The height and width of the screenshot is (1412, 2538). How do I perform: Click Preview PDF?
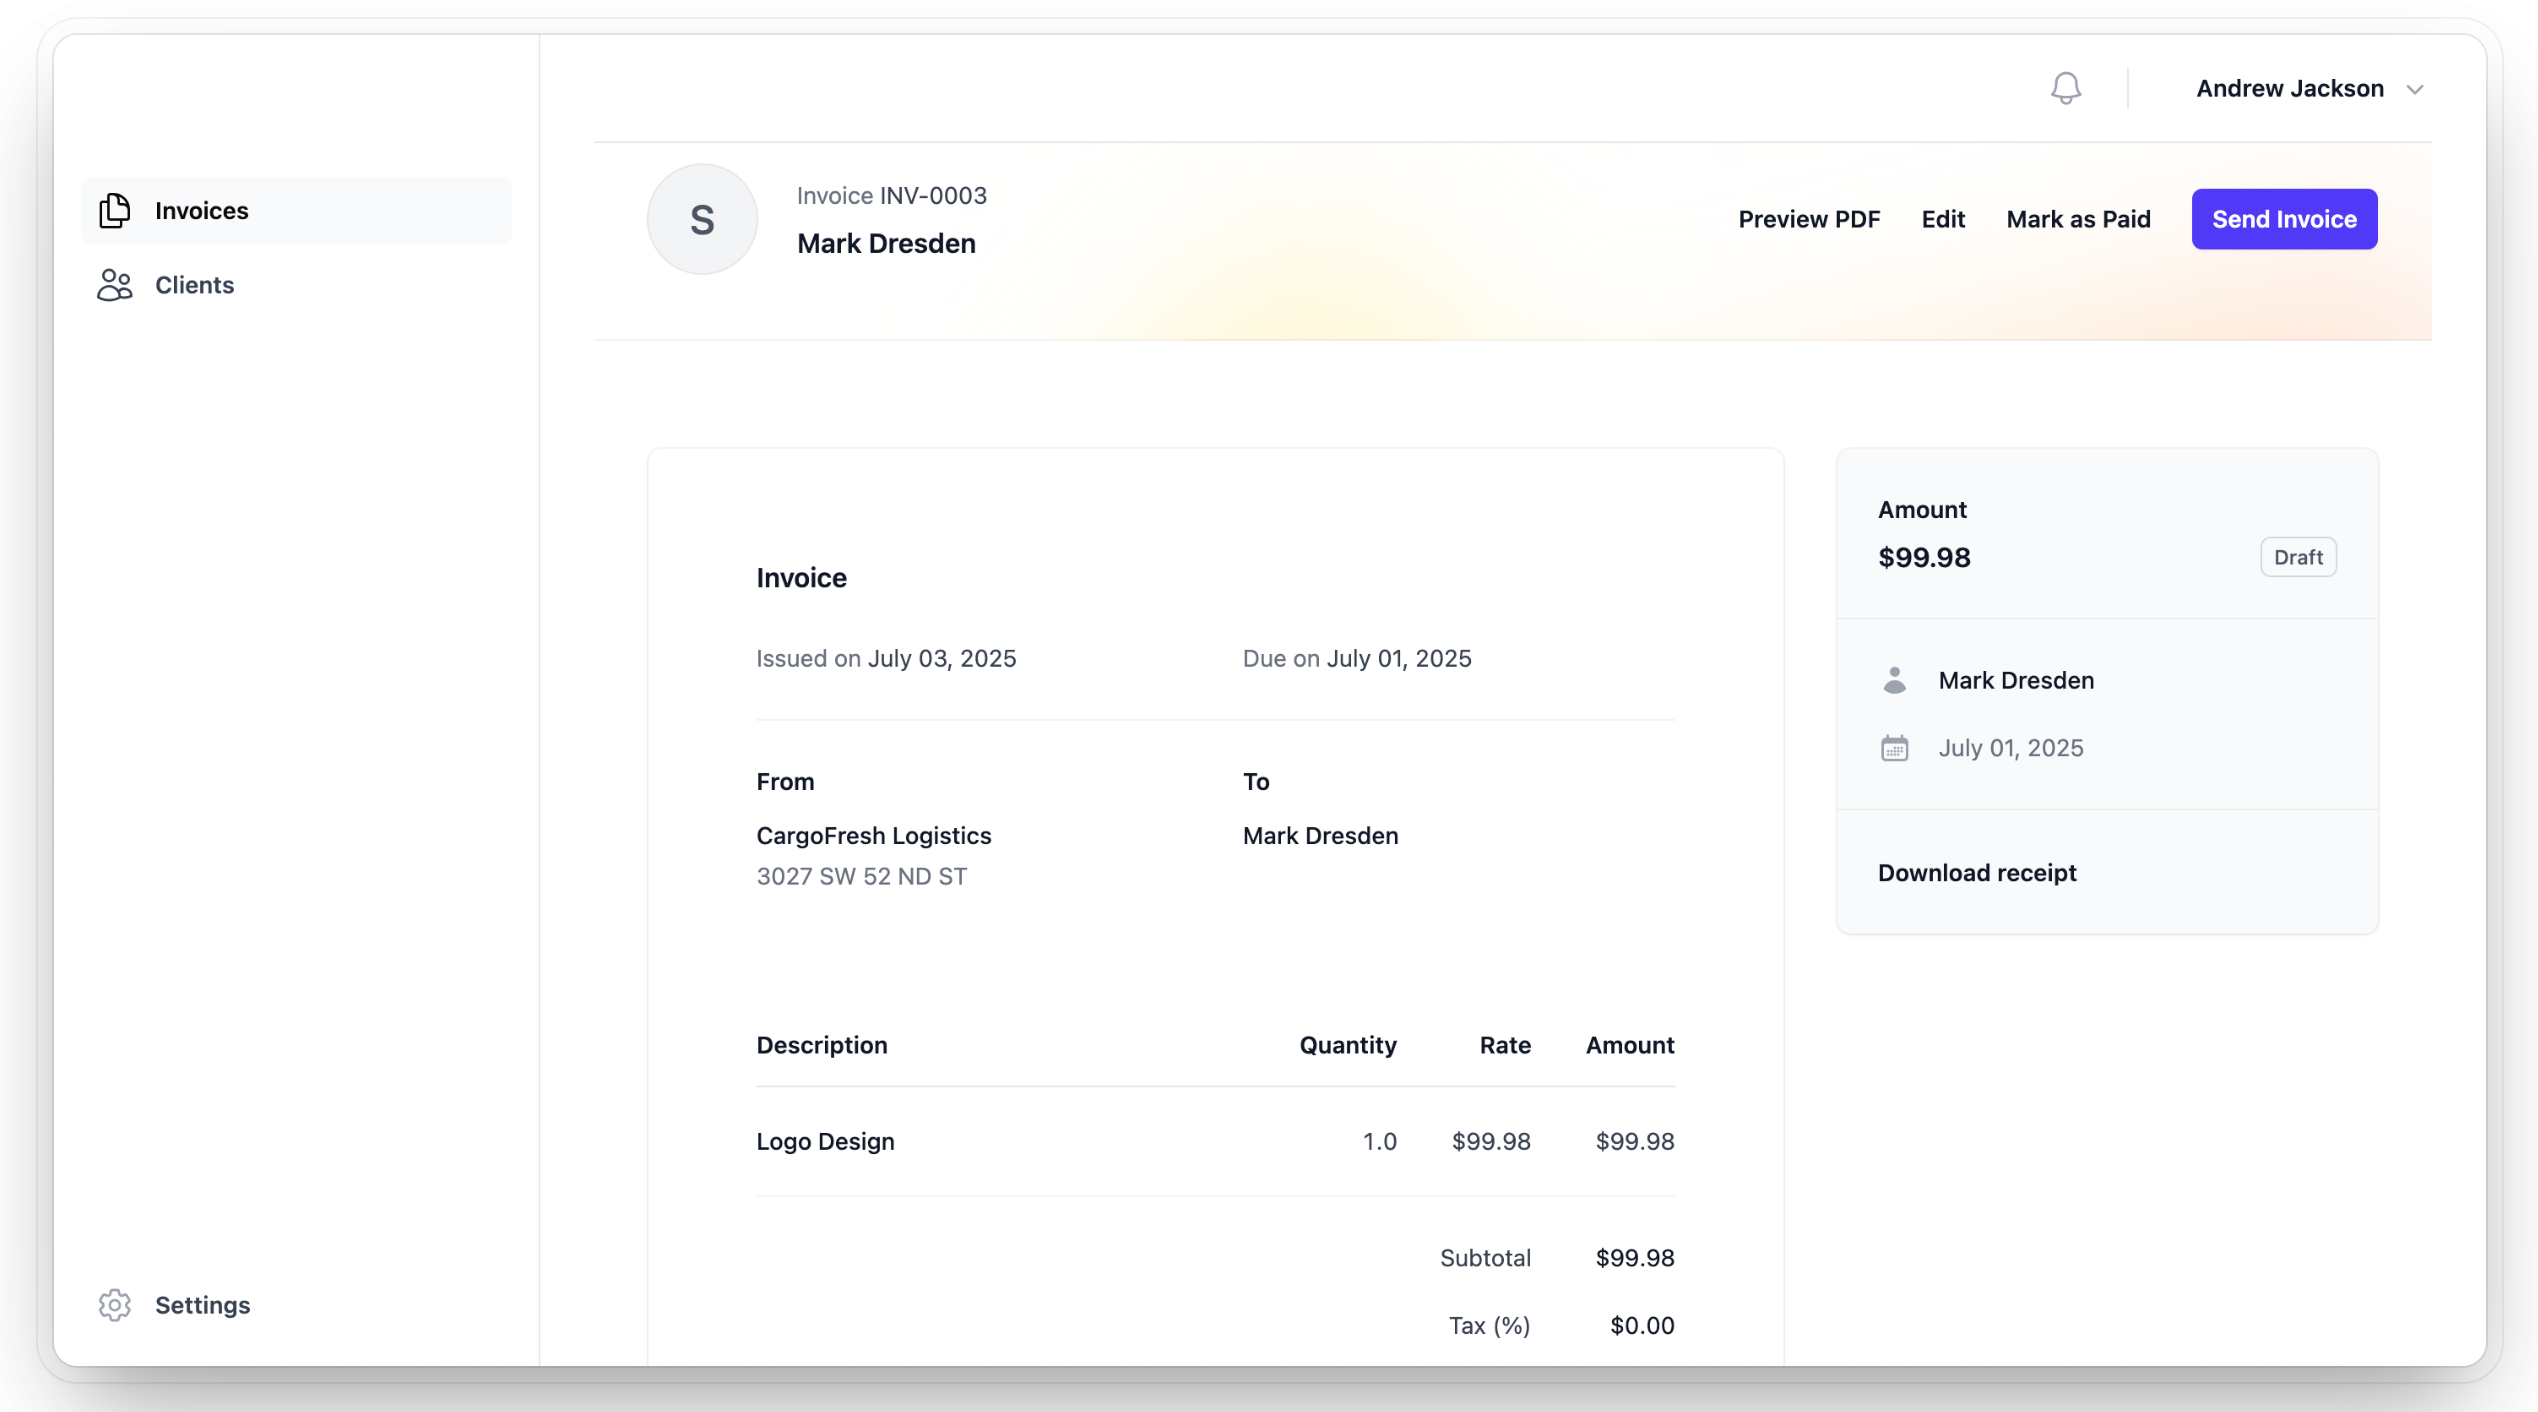click(x=1808, y=219)
